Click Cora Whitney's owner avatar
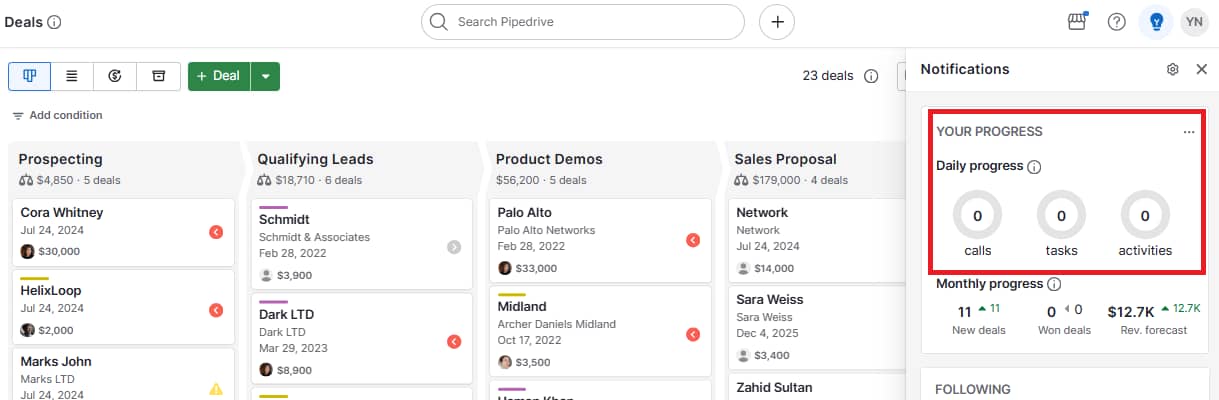 point(28,251)
